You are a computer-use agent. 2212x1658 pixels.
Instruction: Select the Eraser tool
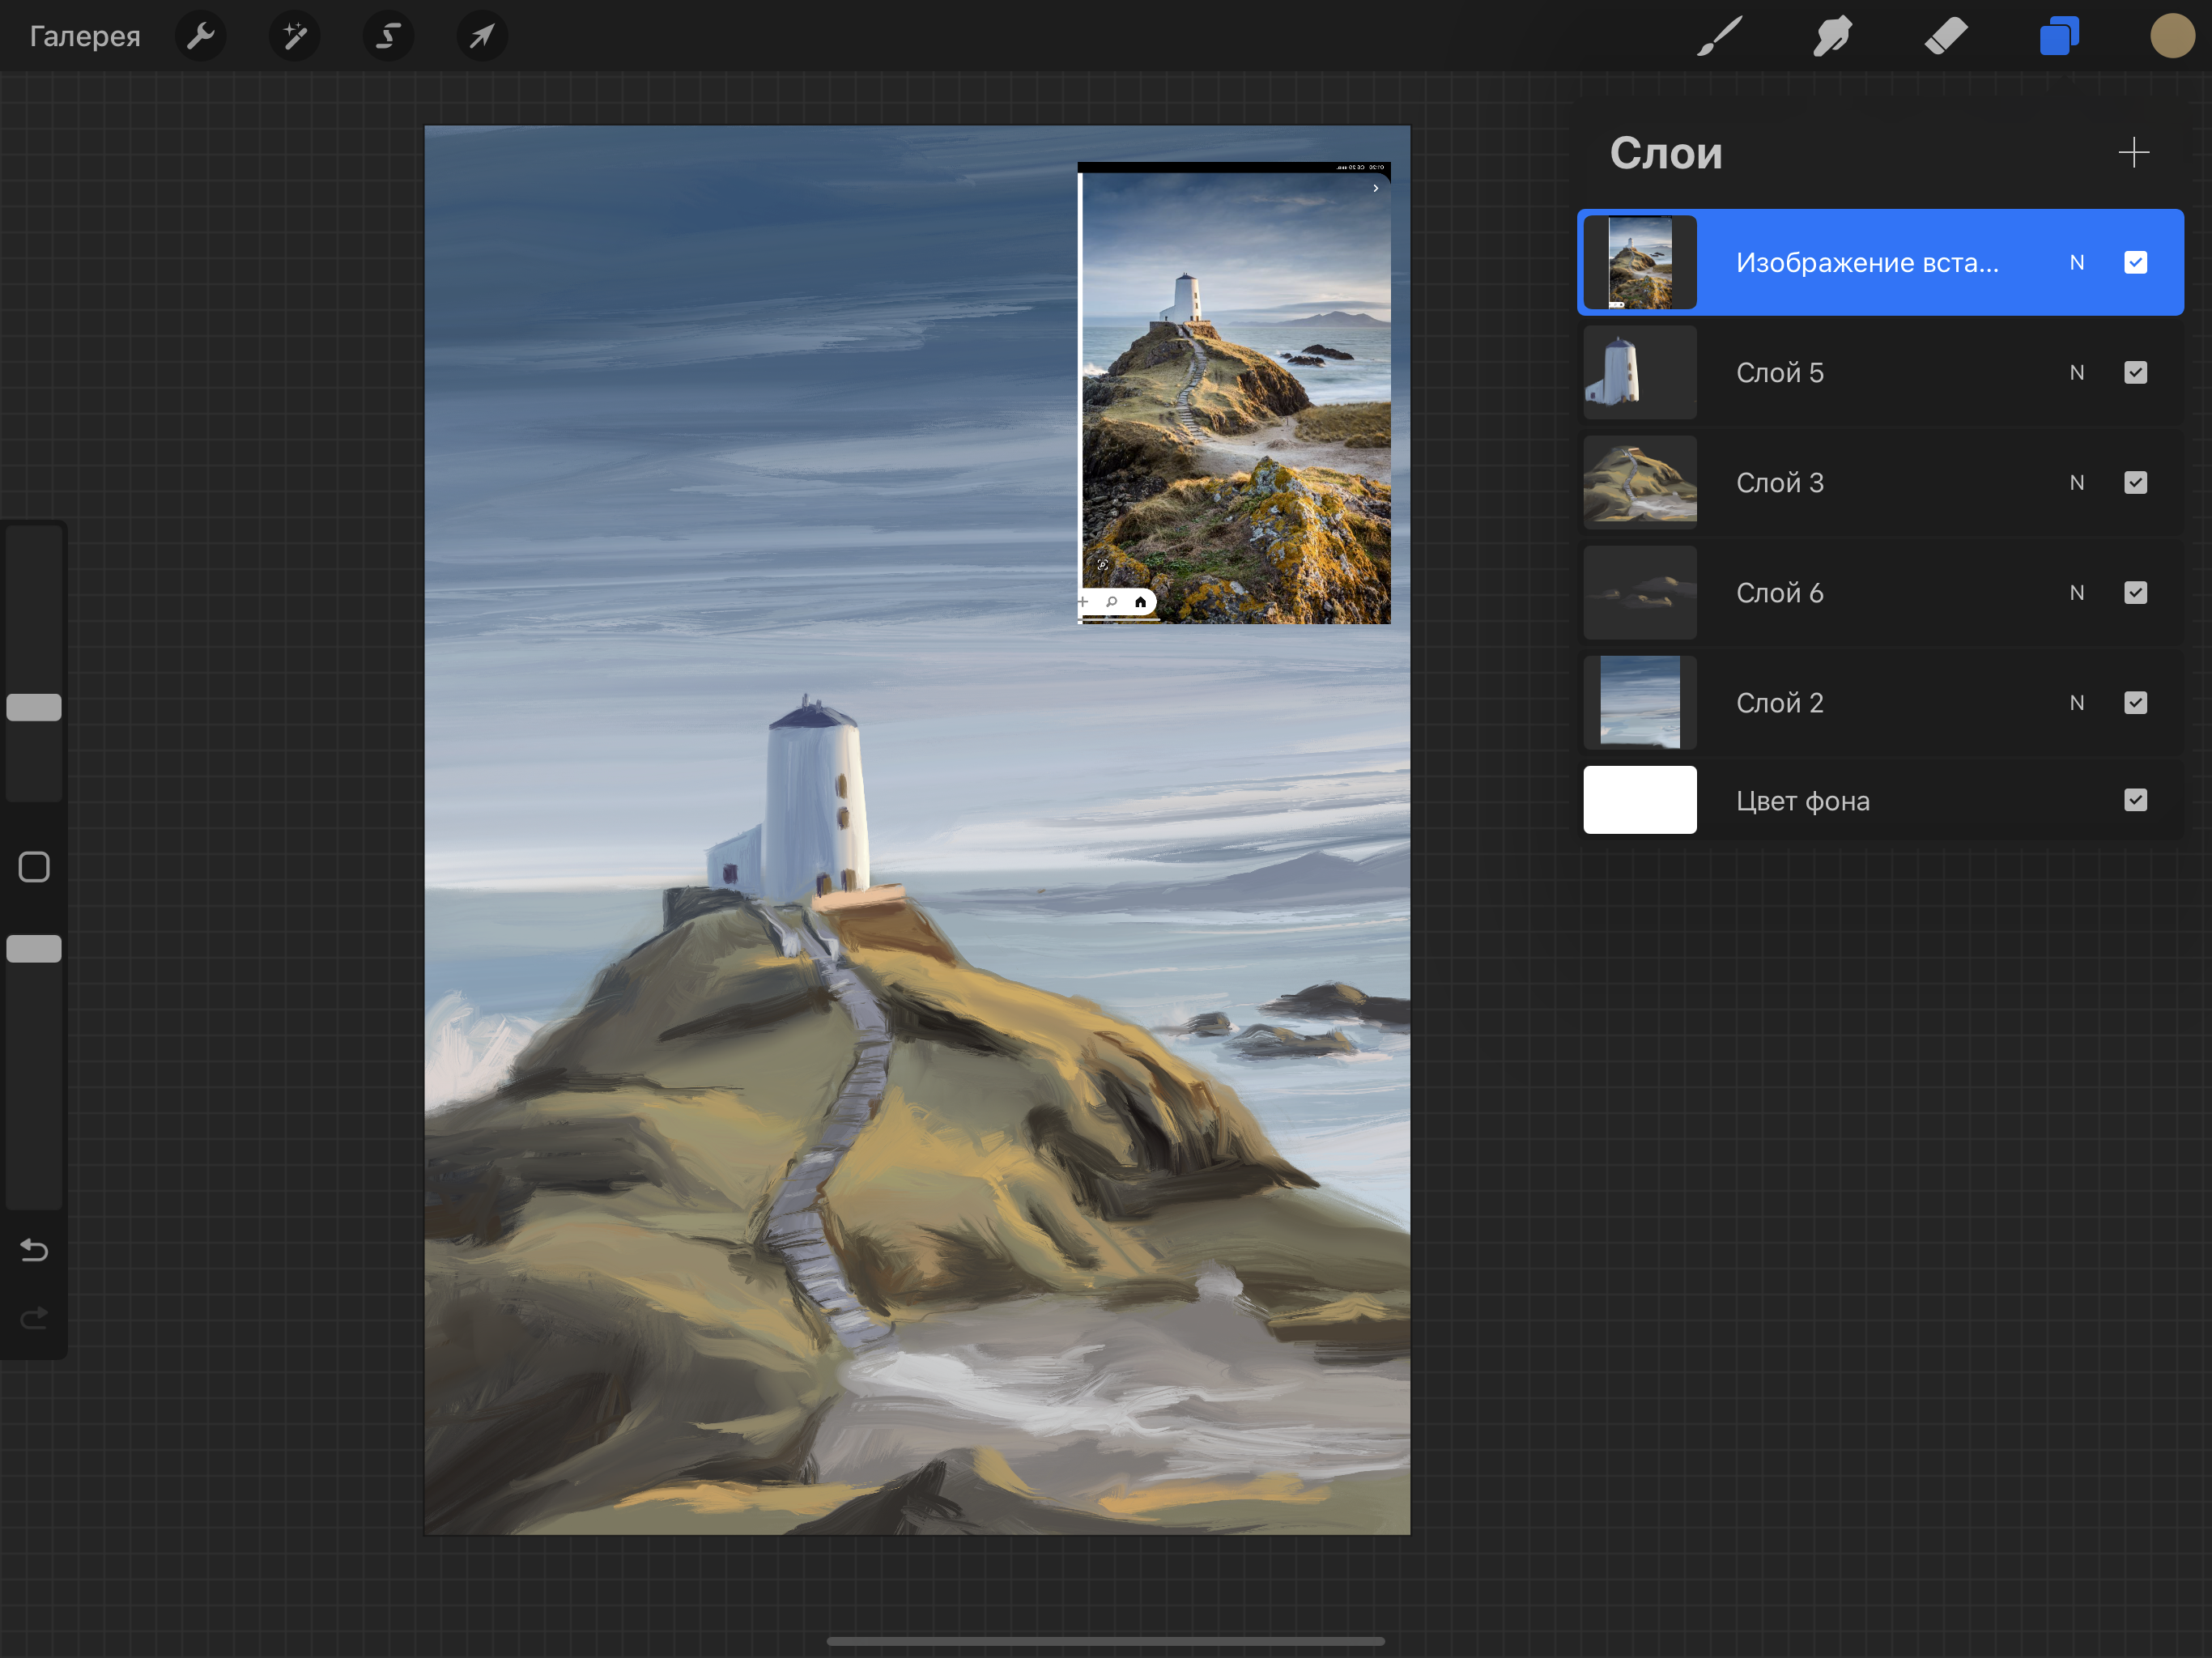pos(1946,36)
